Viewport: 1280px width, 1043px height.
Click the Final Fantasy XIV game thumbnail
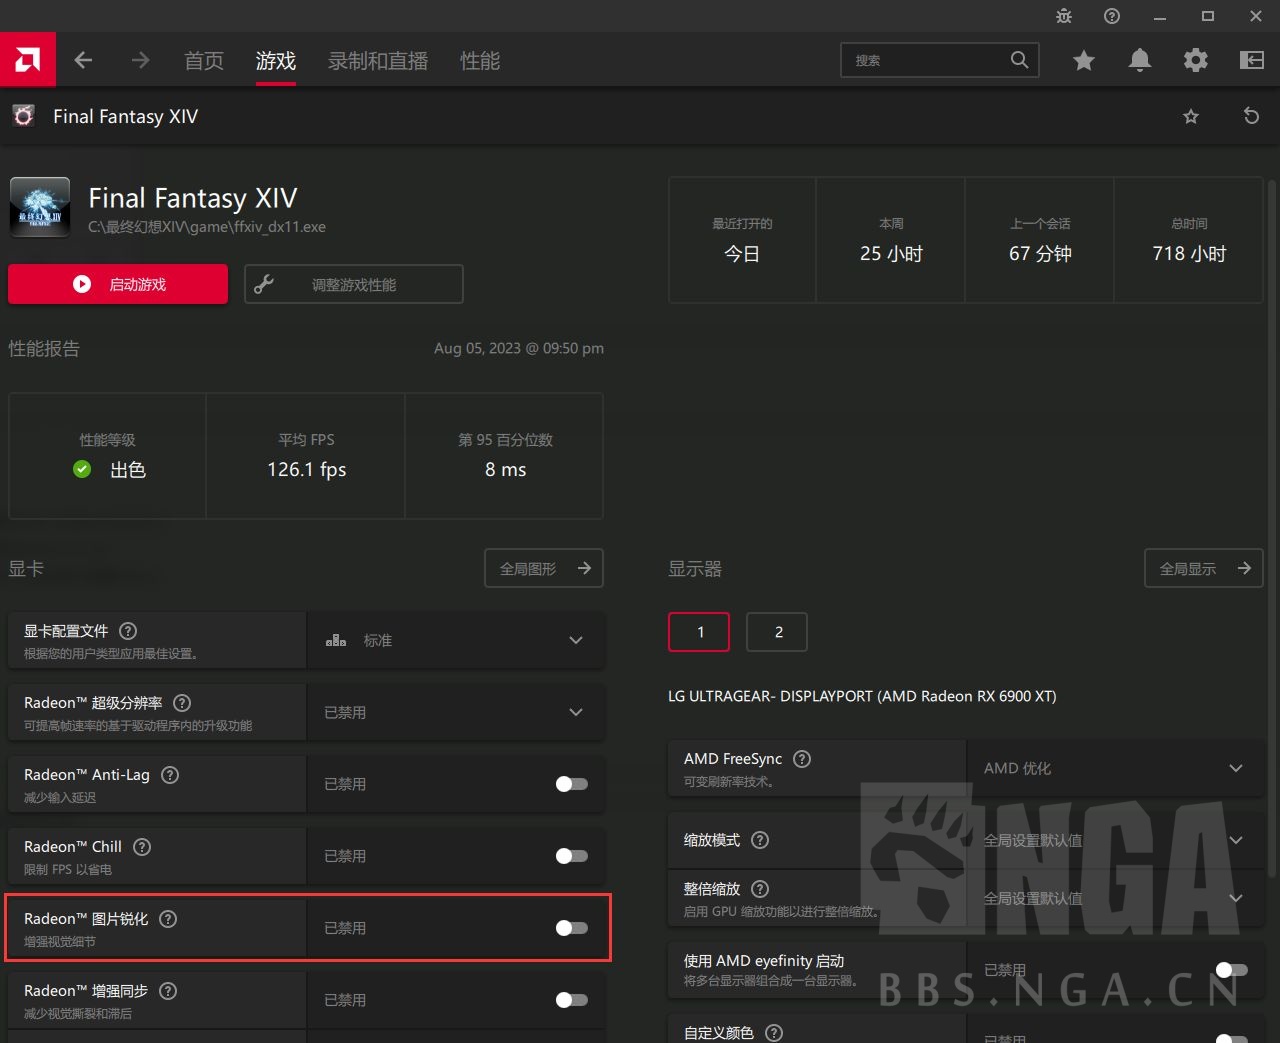(x=40, y=207)
